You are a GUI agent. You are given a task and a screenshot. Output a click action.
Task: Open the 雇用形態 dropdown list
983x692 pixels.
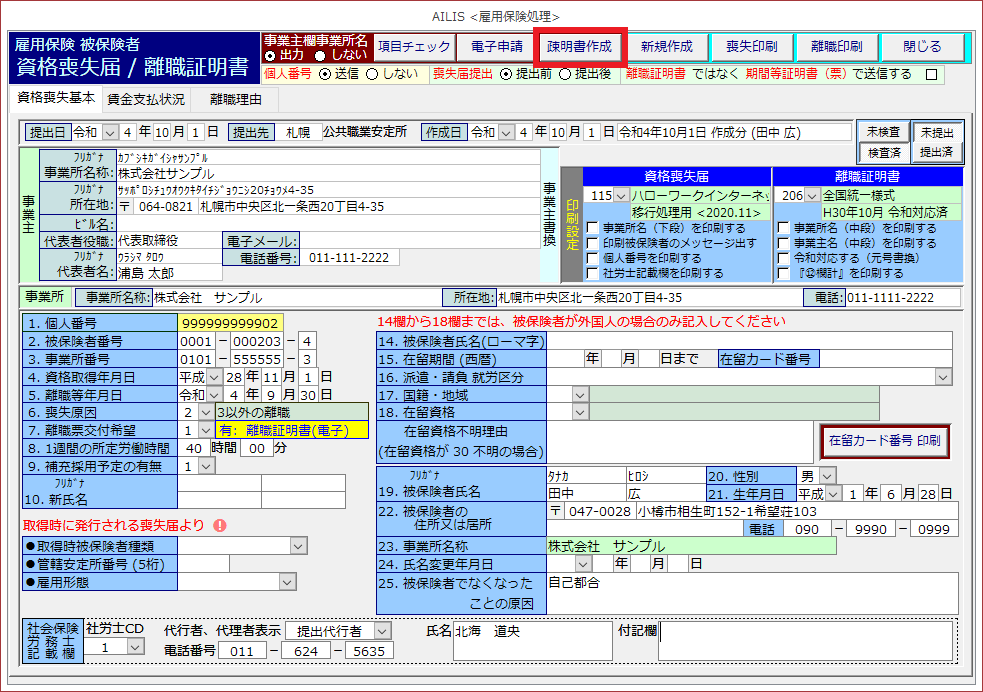[288, 582]
